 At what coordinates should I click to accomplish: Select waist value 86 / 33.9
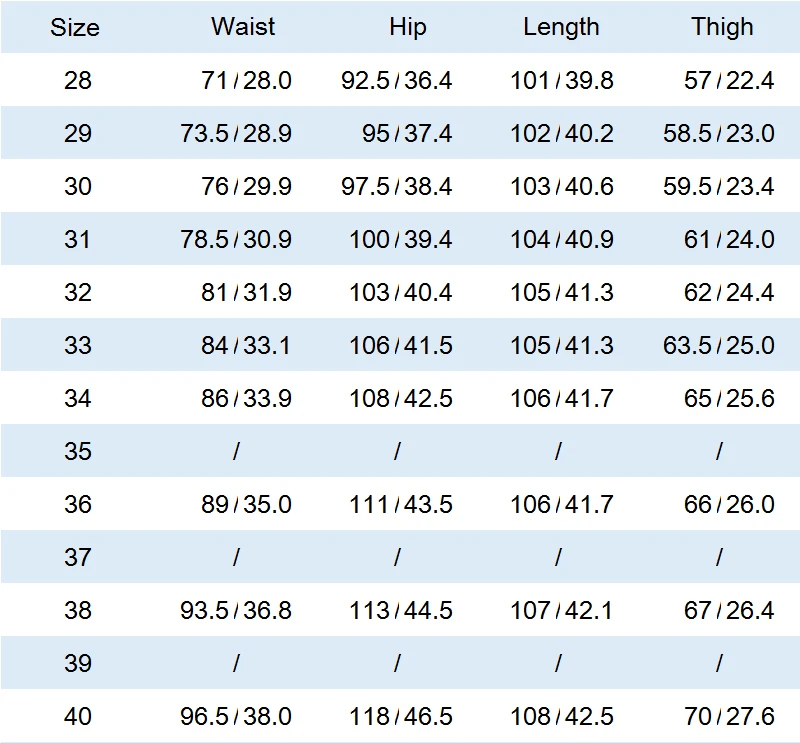coord(246,399)
